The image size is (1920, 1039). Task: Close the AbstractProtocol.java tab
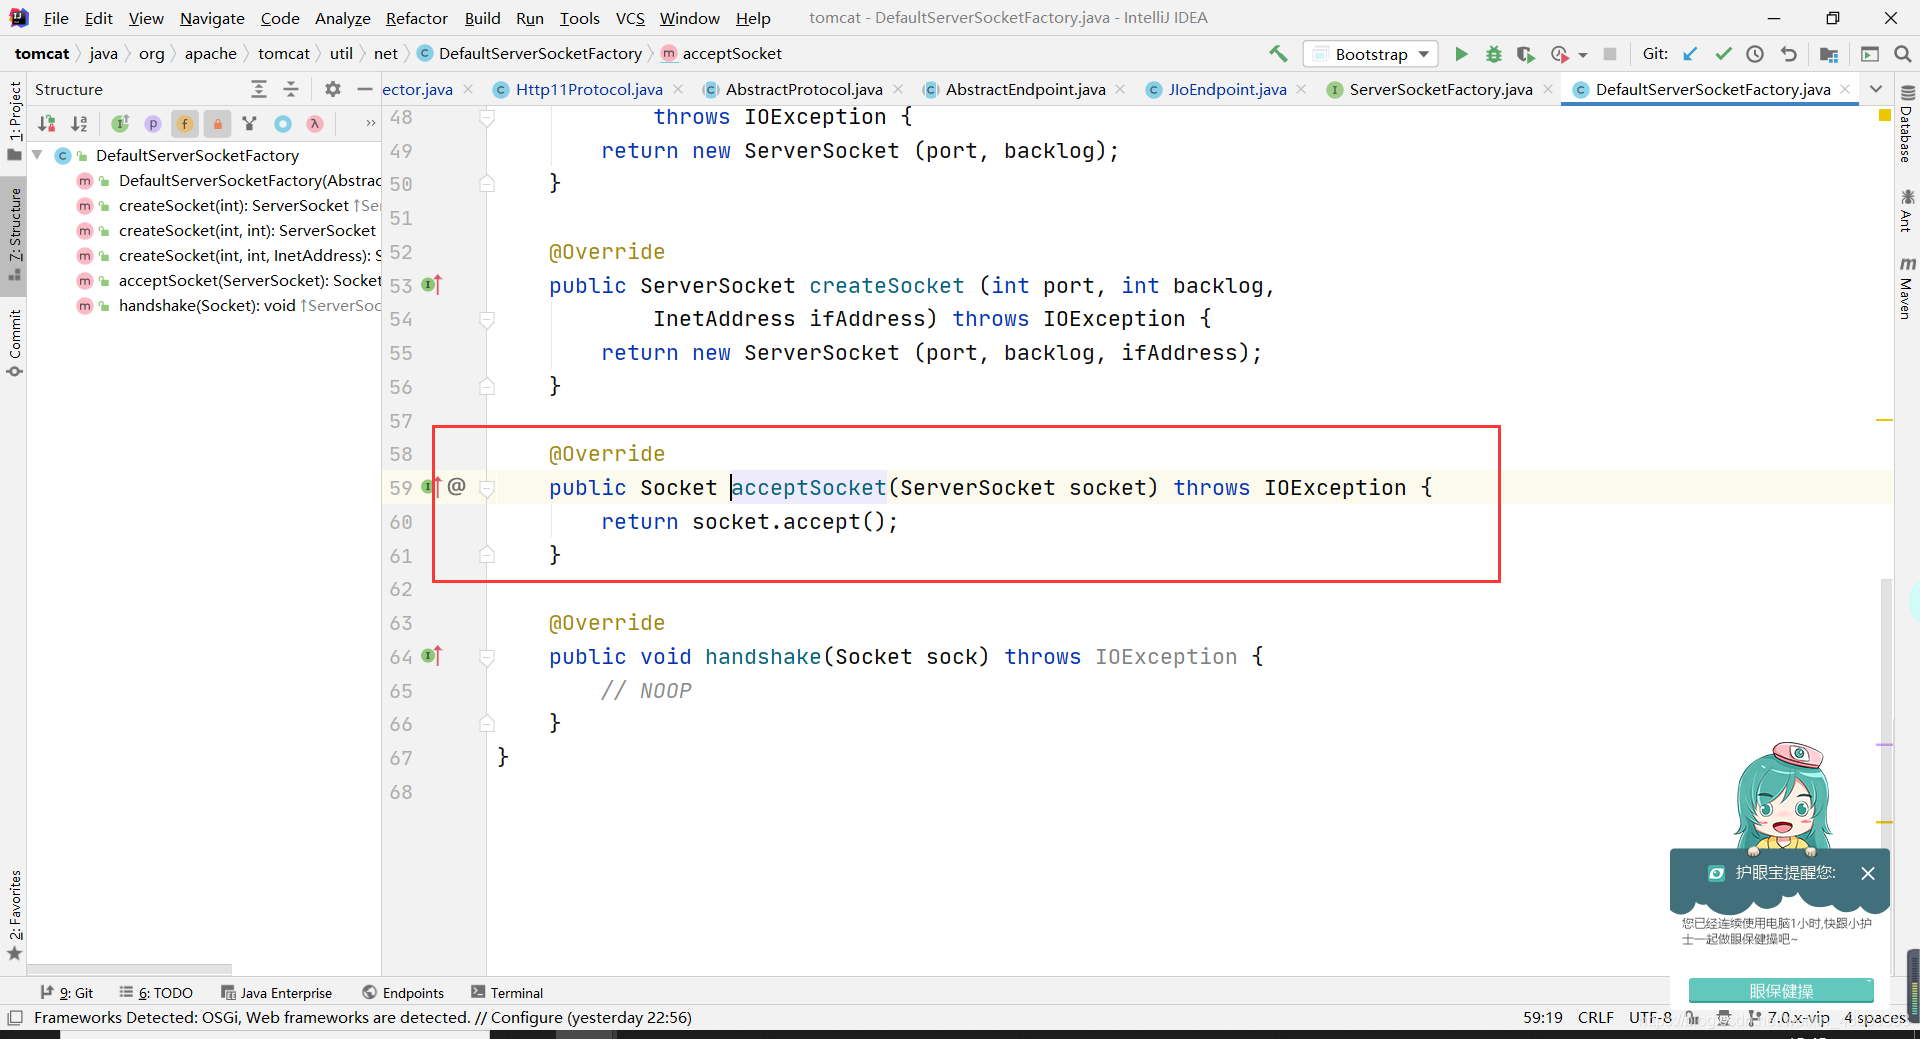pos(898,89)
